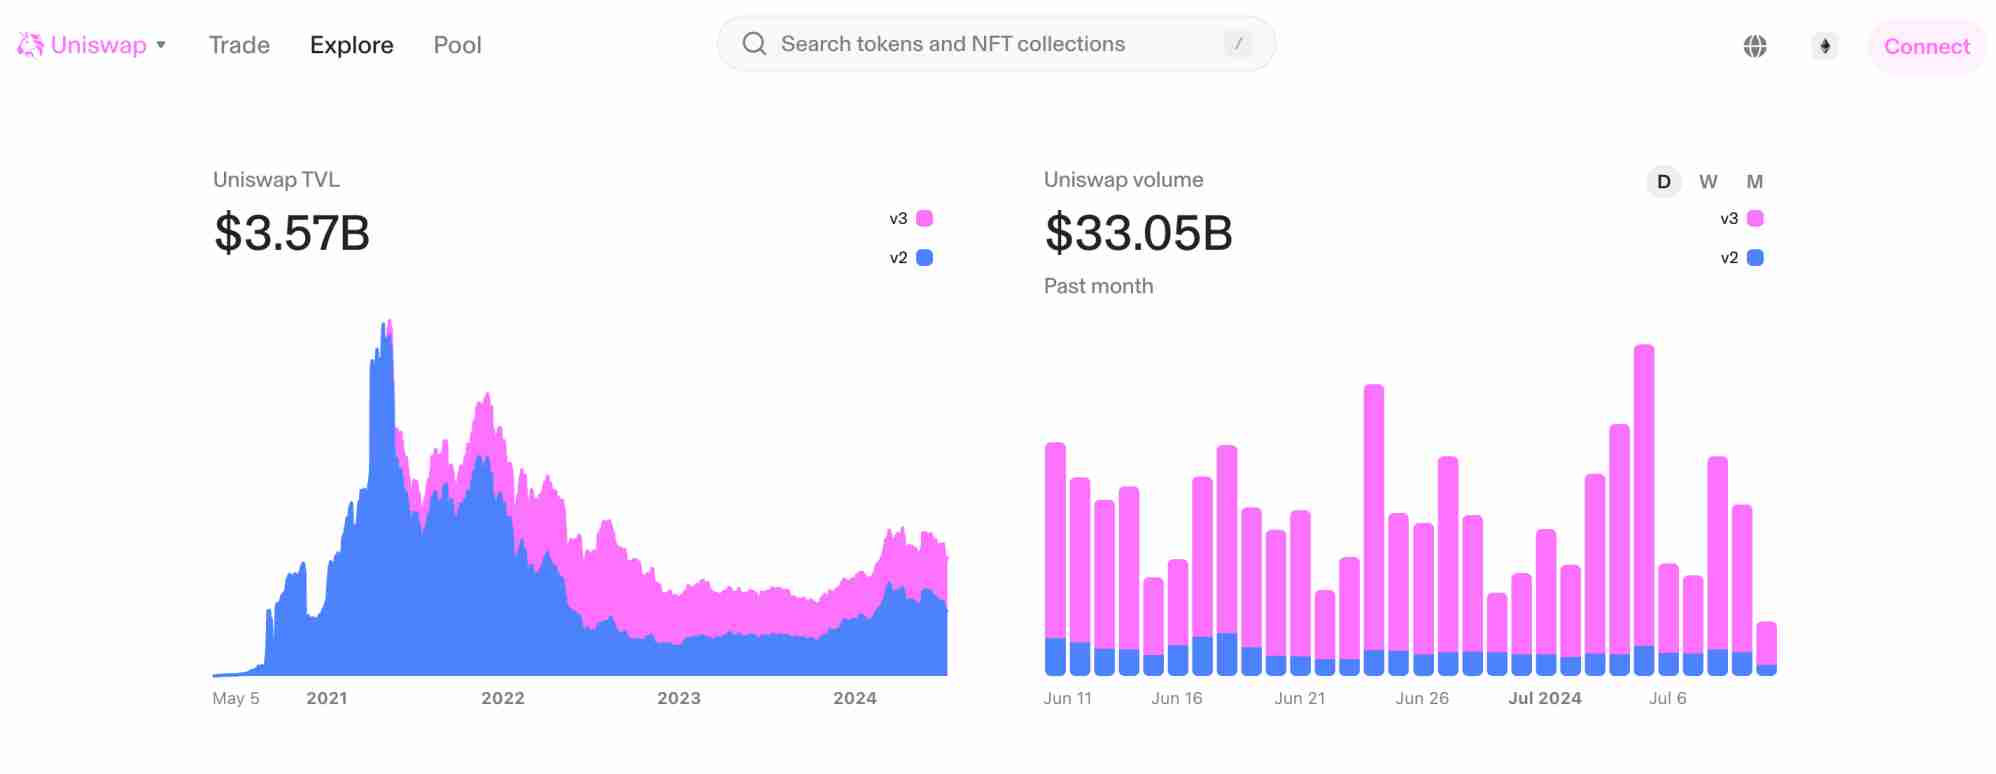Open the language globe icon
Viewport: 1996px width, 774px height.
tap(1755, 46)
